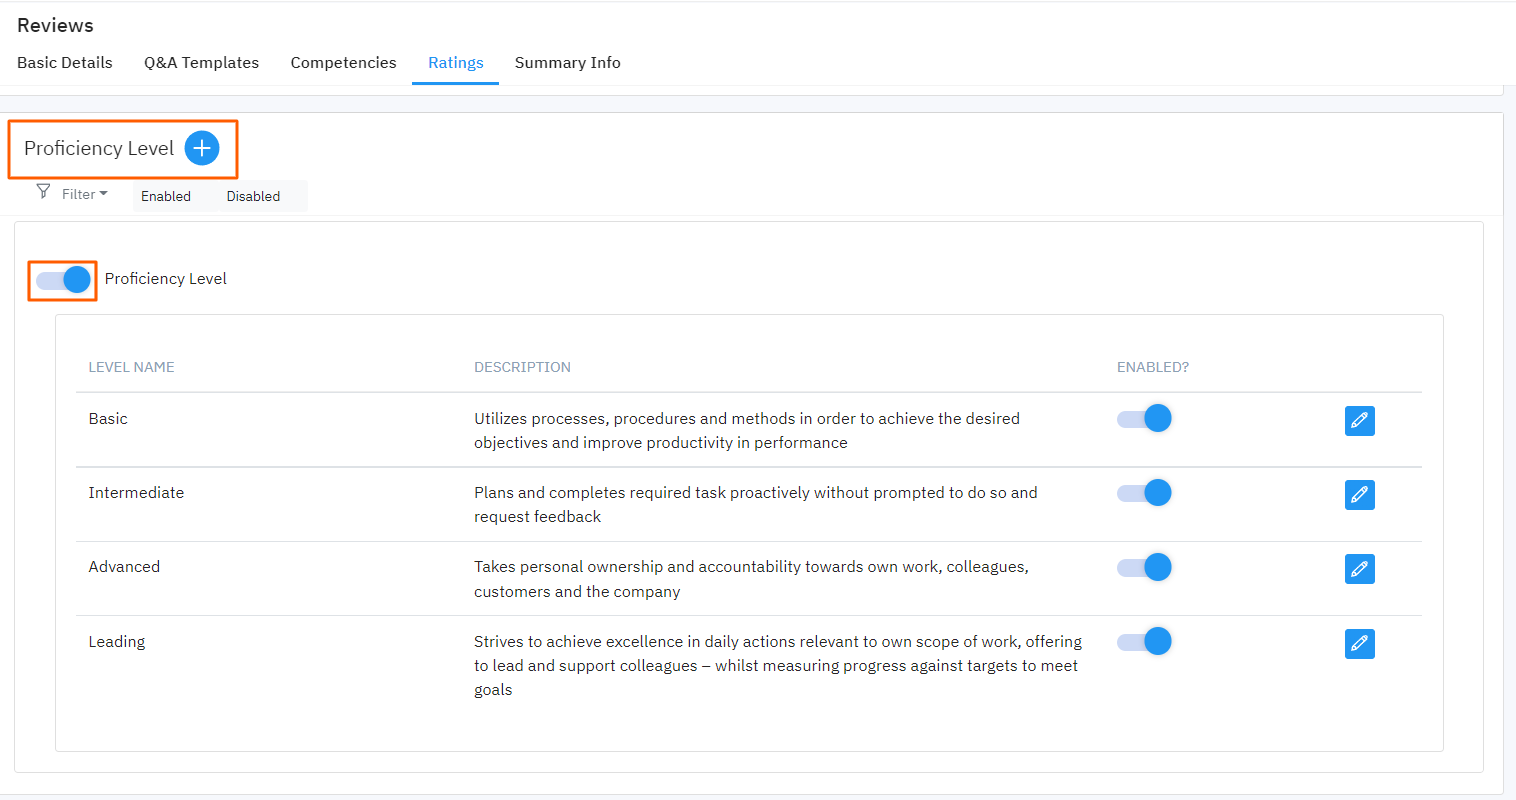Viewport: 1516px width, 800px height.
Task: Edit the Basic level with pencil icon
Action: [x=1359, y=421]
